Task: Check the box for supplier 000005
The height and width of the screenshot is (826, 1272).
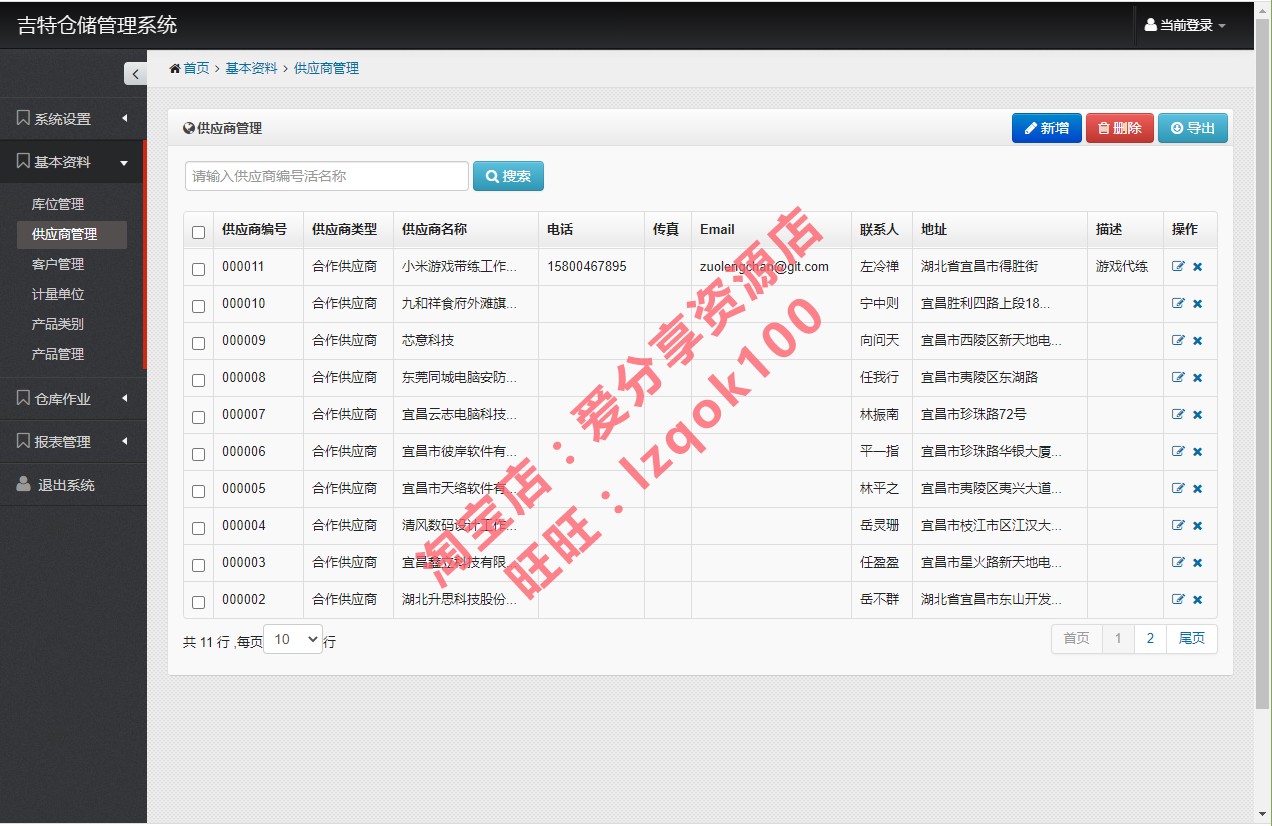Action: coord(198,491)
